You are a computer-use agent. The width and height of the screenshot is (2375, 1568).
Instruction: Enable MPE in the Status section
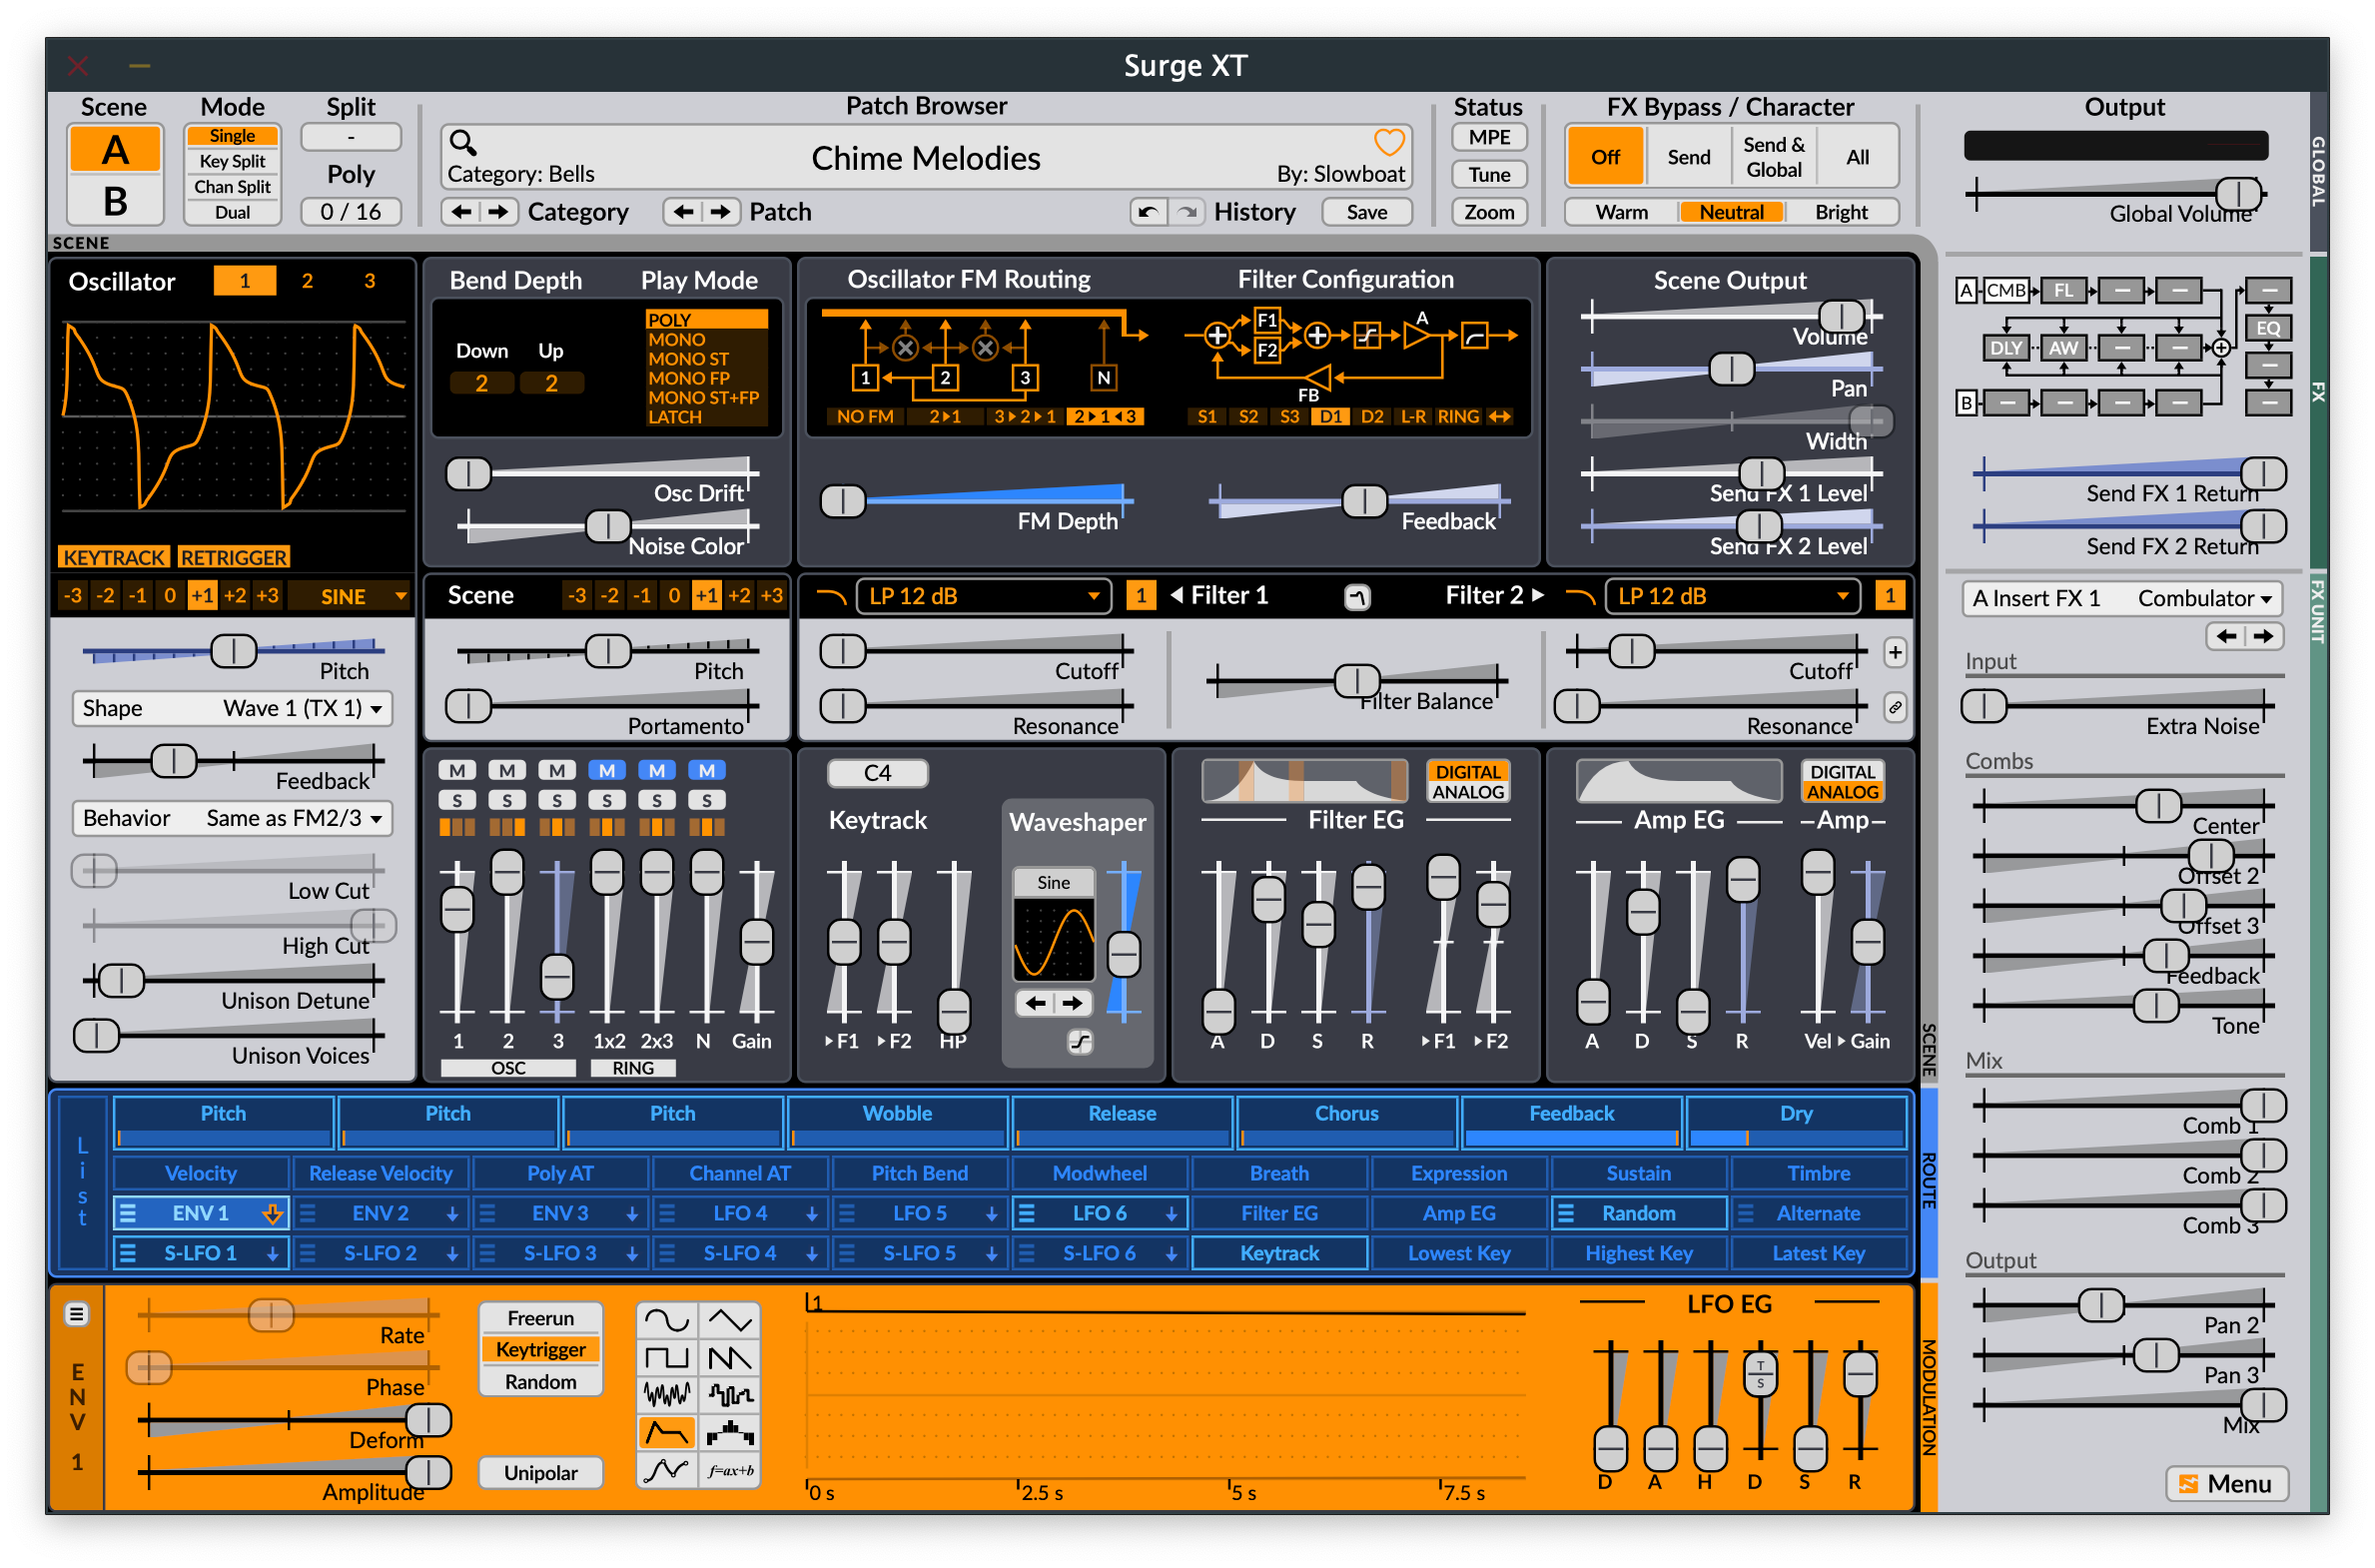(x=1488, y=137)
